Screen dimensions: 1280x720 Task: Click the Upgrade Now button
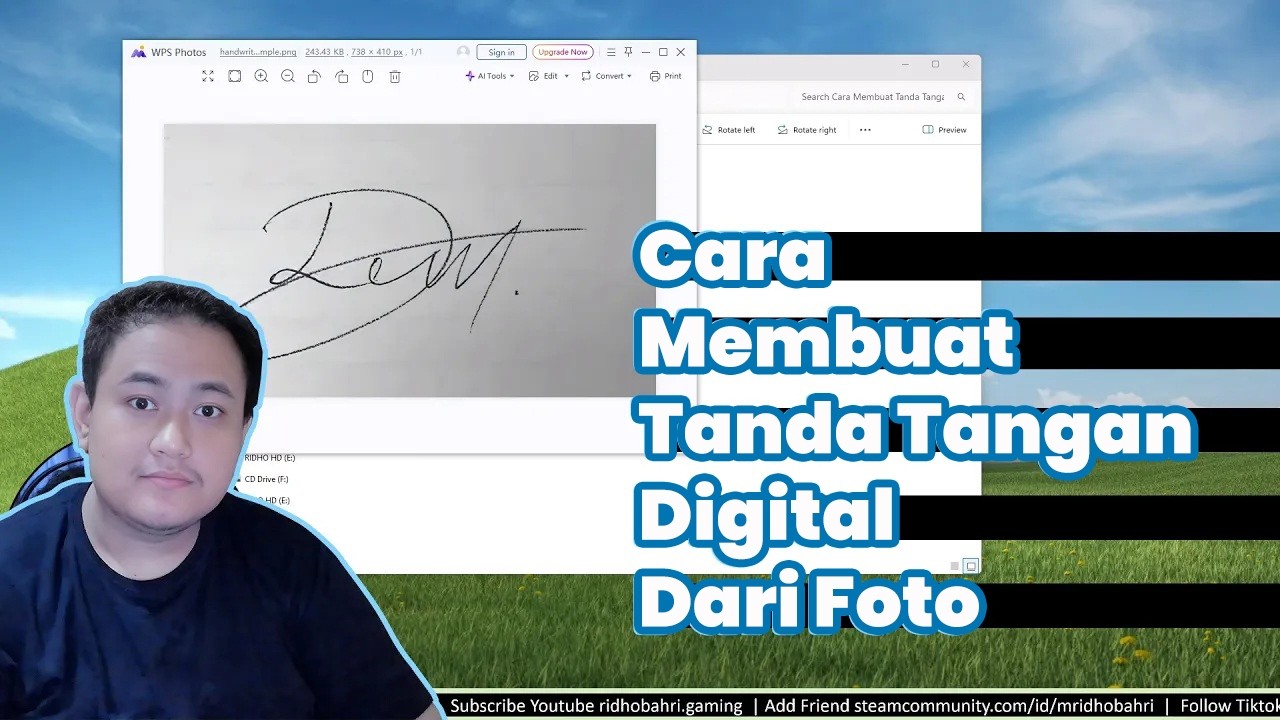[563, 52]
